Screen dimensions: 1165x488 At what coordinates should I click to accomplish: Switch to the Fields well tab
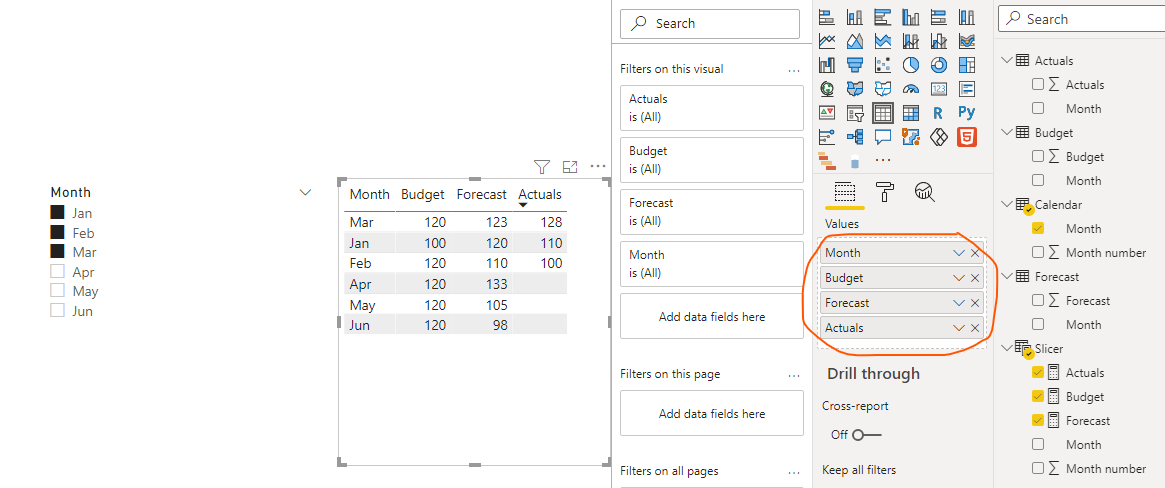point(844,192)
